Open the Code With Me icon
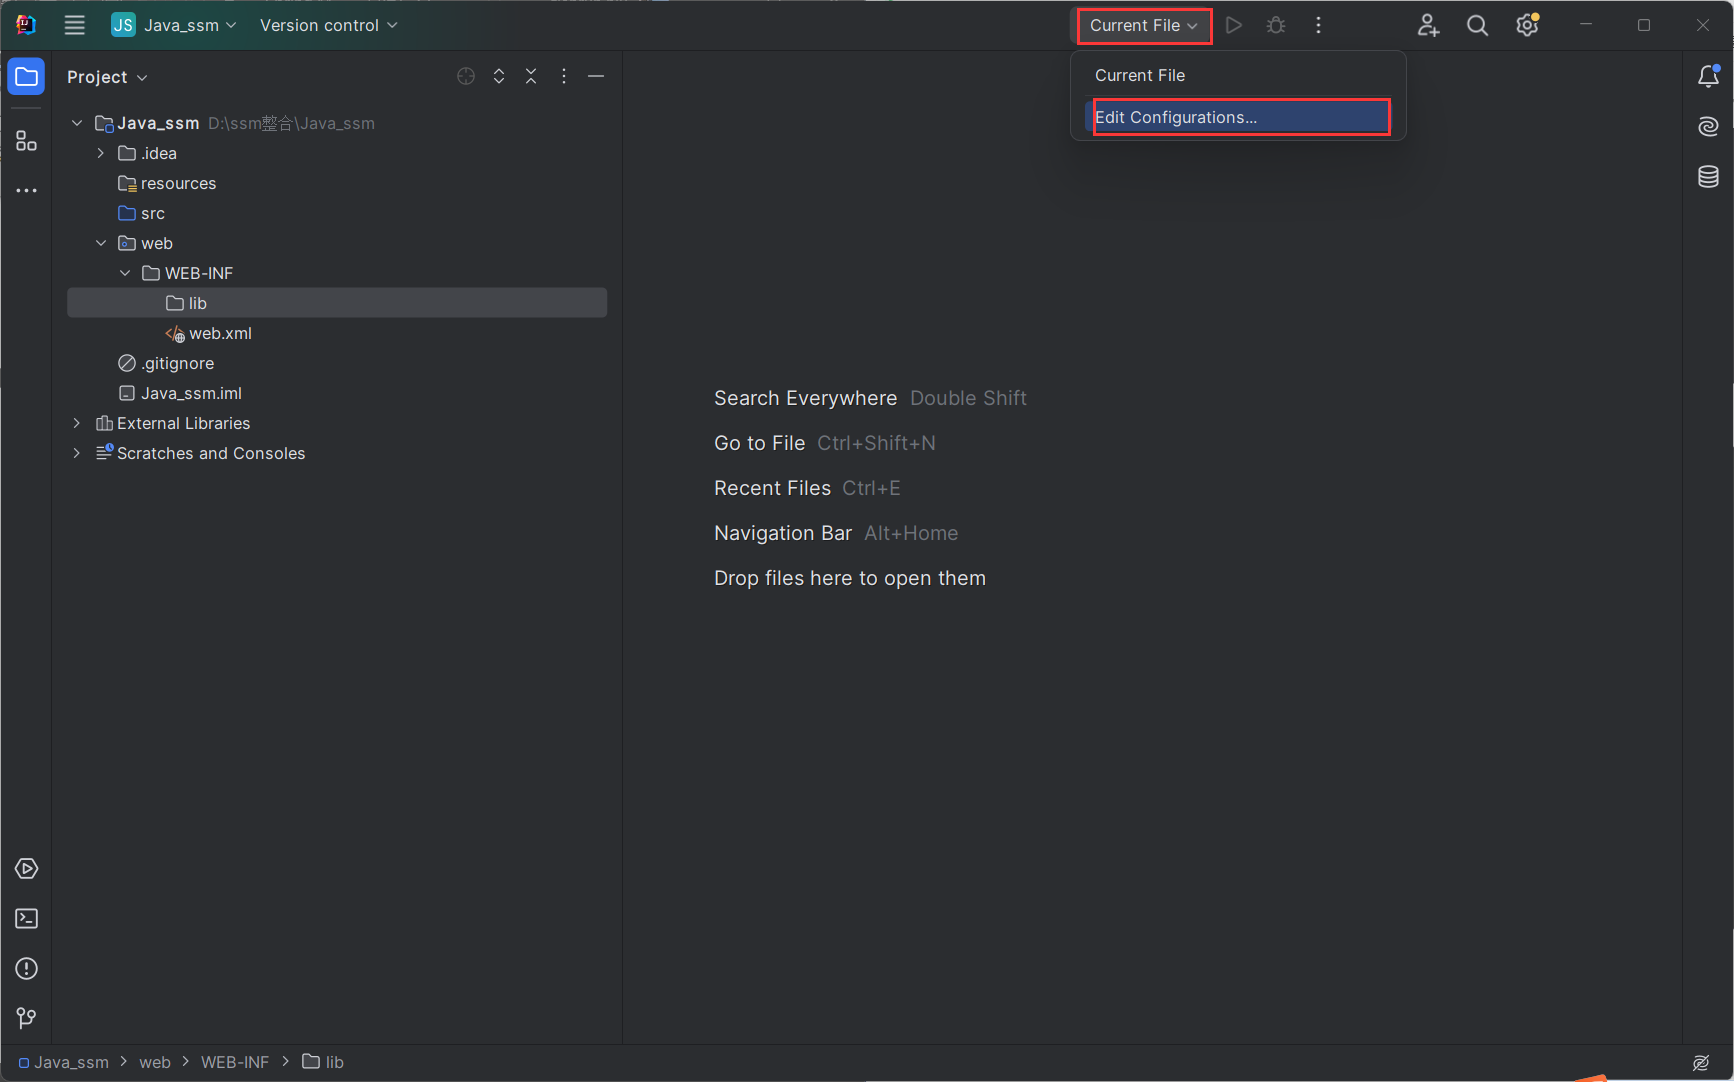 [x=1428, y=25]
